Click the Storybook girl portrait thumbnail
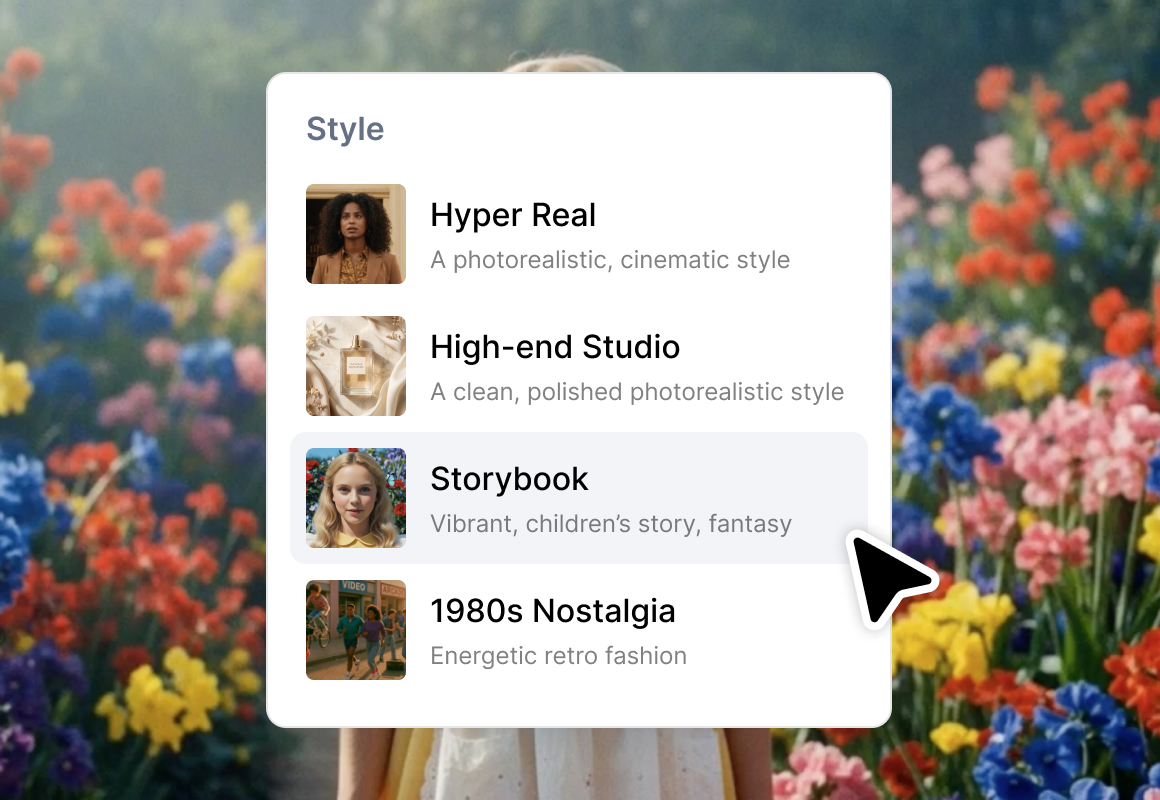The image size is (1160, 800). point(355,498)
